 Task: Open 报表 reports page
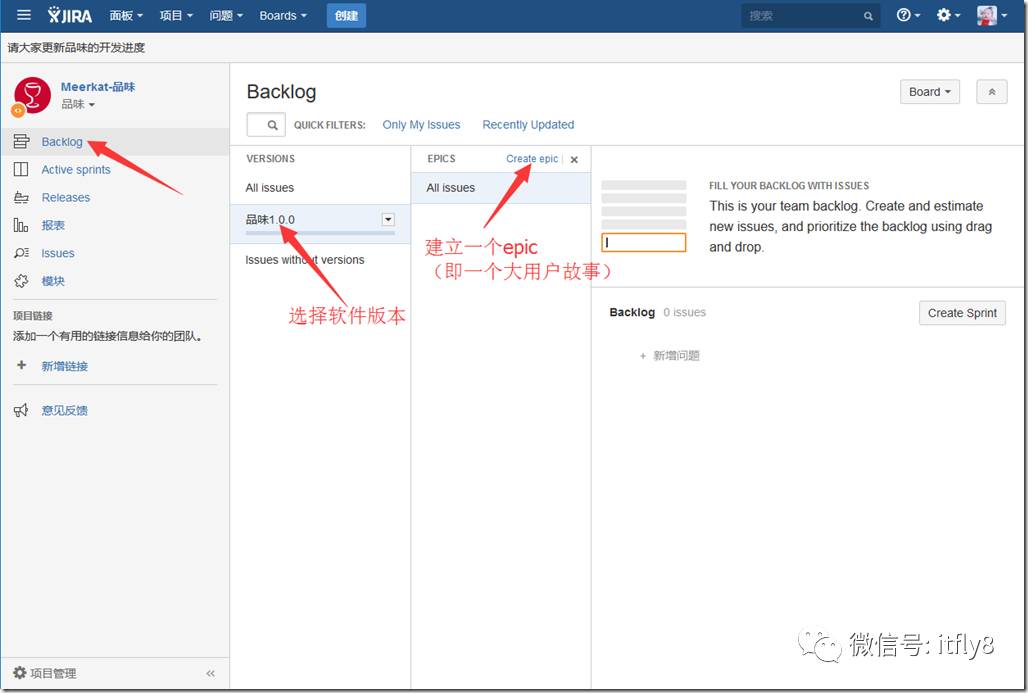[x=53, y=226]
